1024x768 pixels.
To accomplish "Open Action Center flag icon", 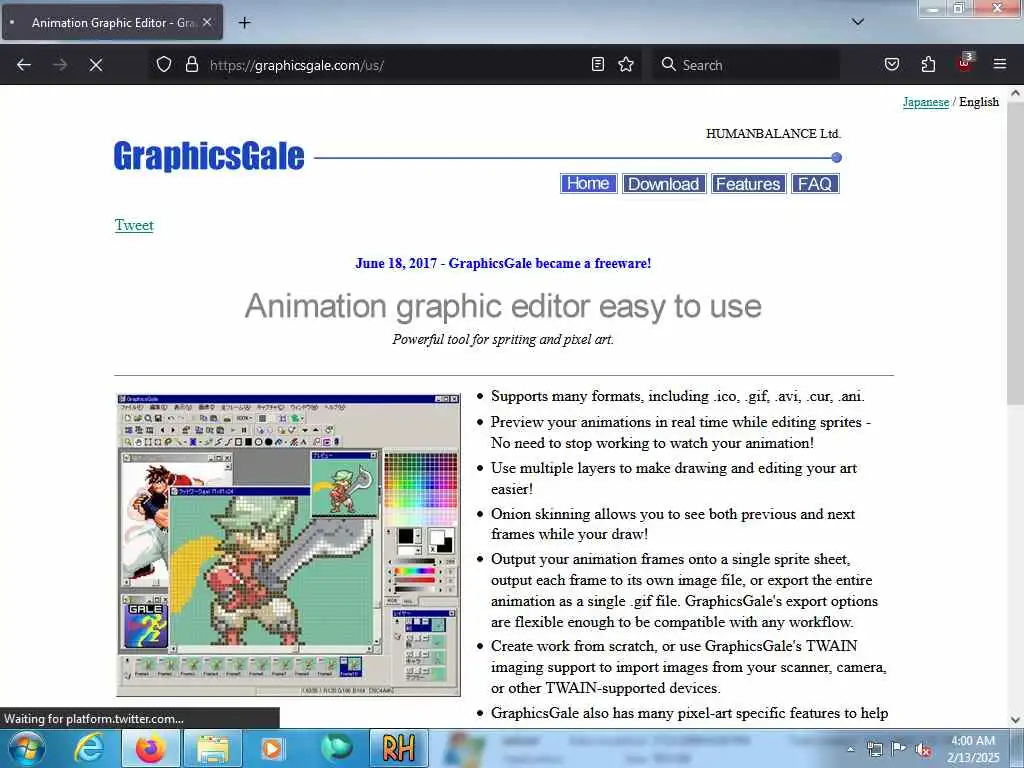I will (899, 749).
